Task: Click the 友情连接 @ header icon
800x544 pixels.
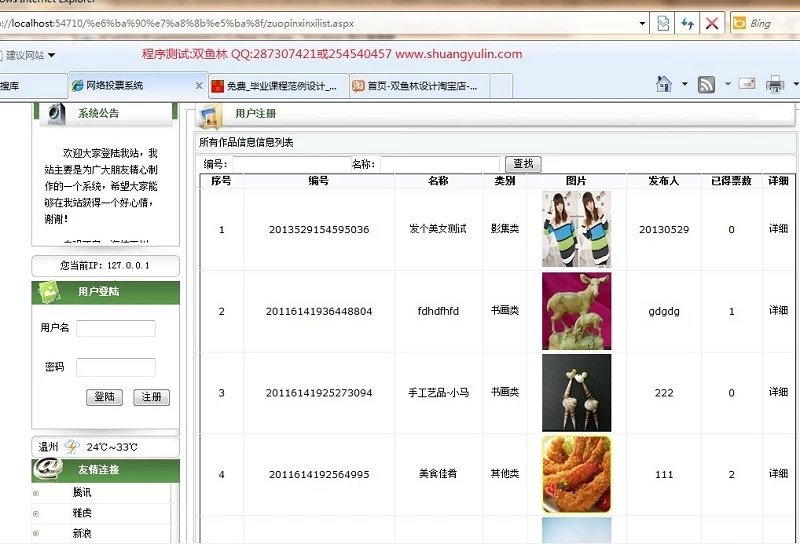Action: coord(48,469)
